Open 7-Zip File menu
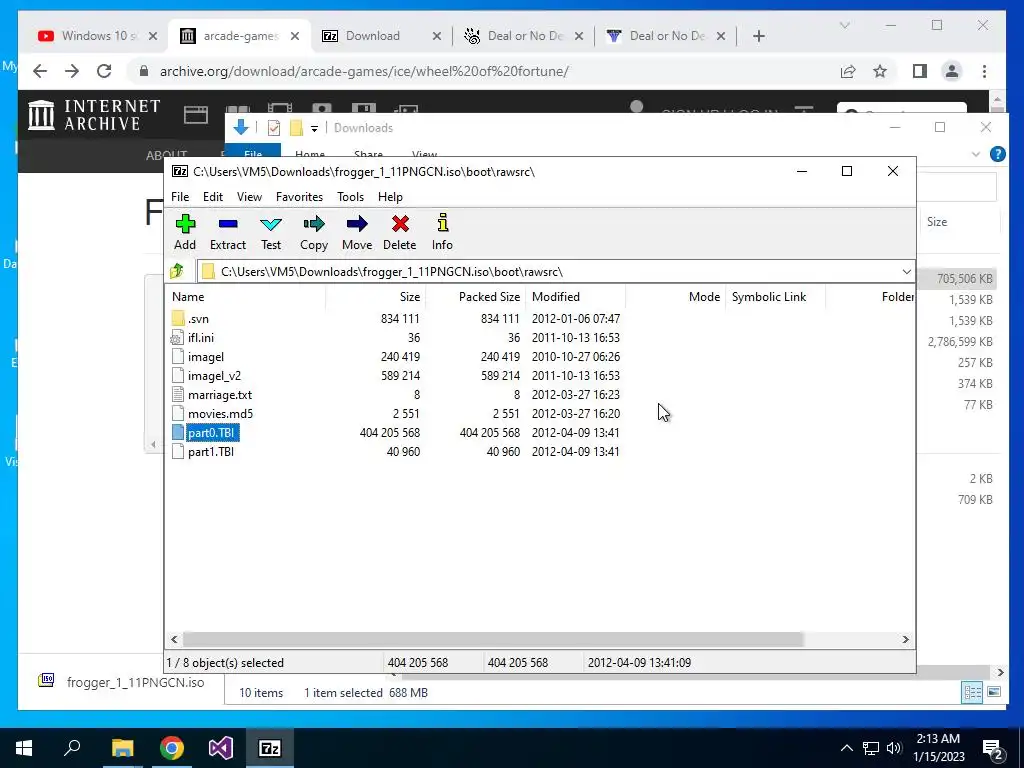Screen dimensions: 1024x768 180,197
